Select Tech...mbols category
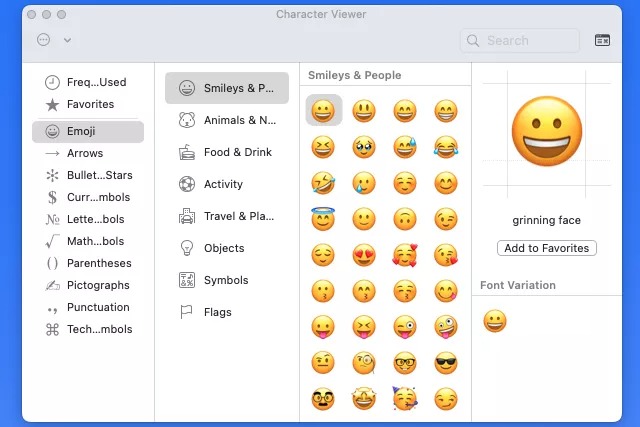 (88, 329)
